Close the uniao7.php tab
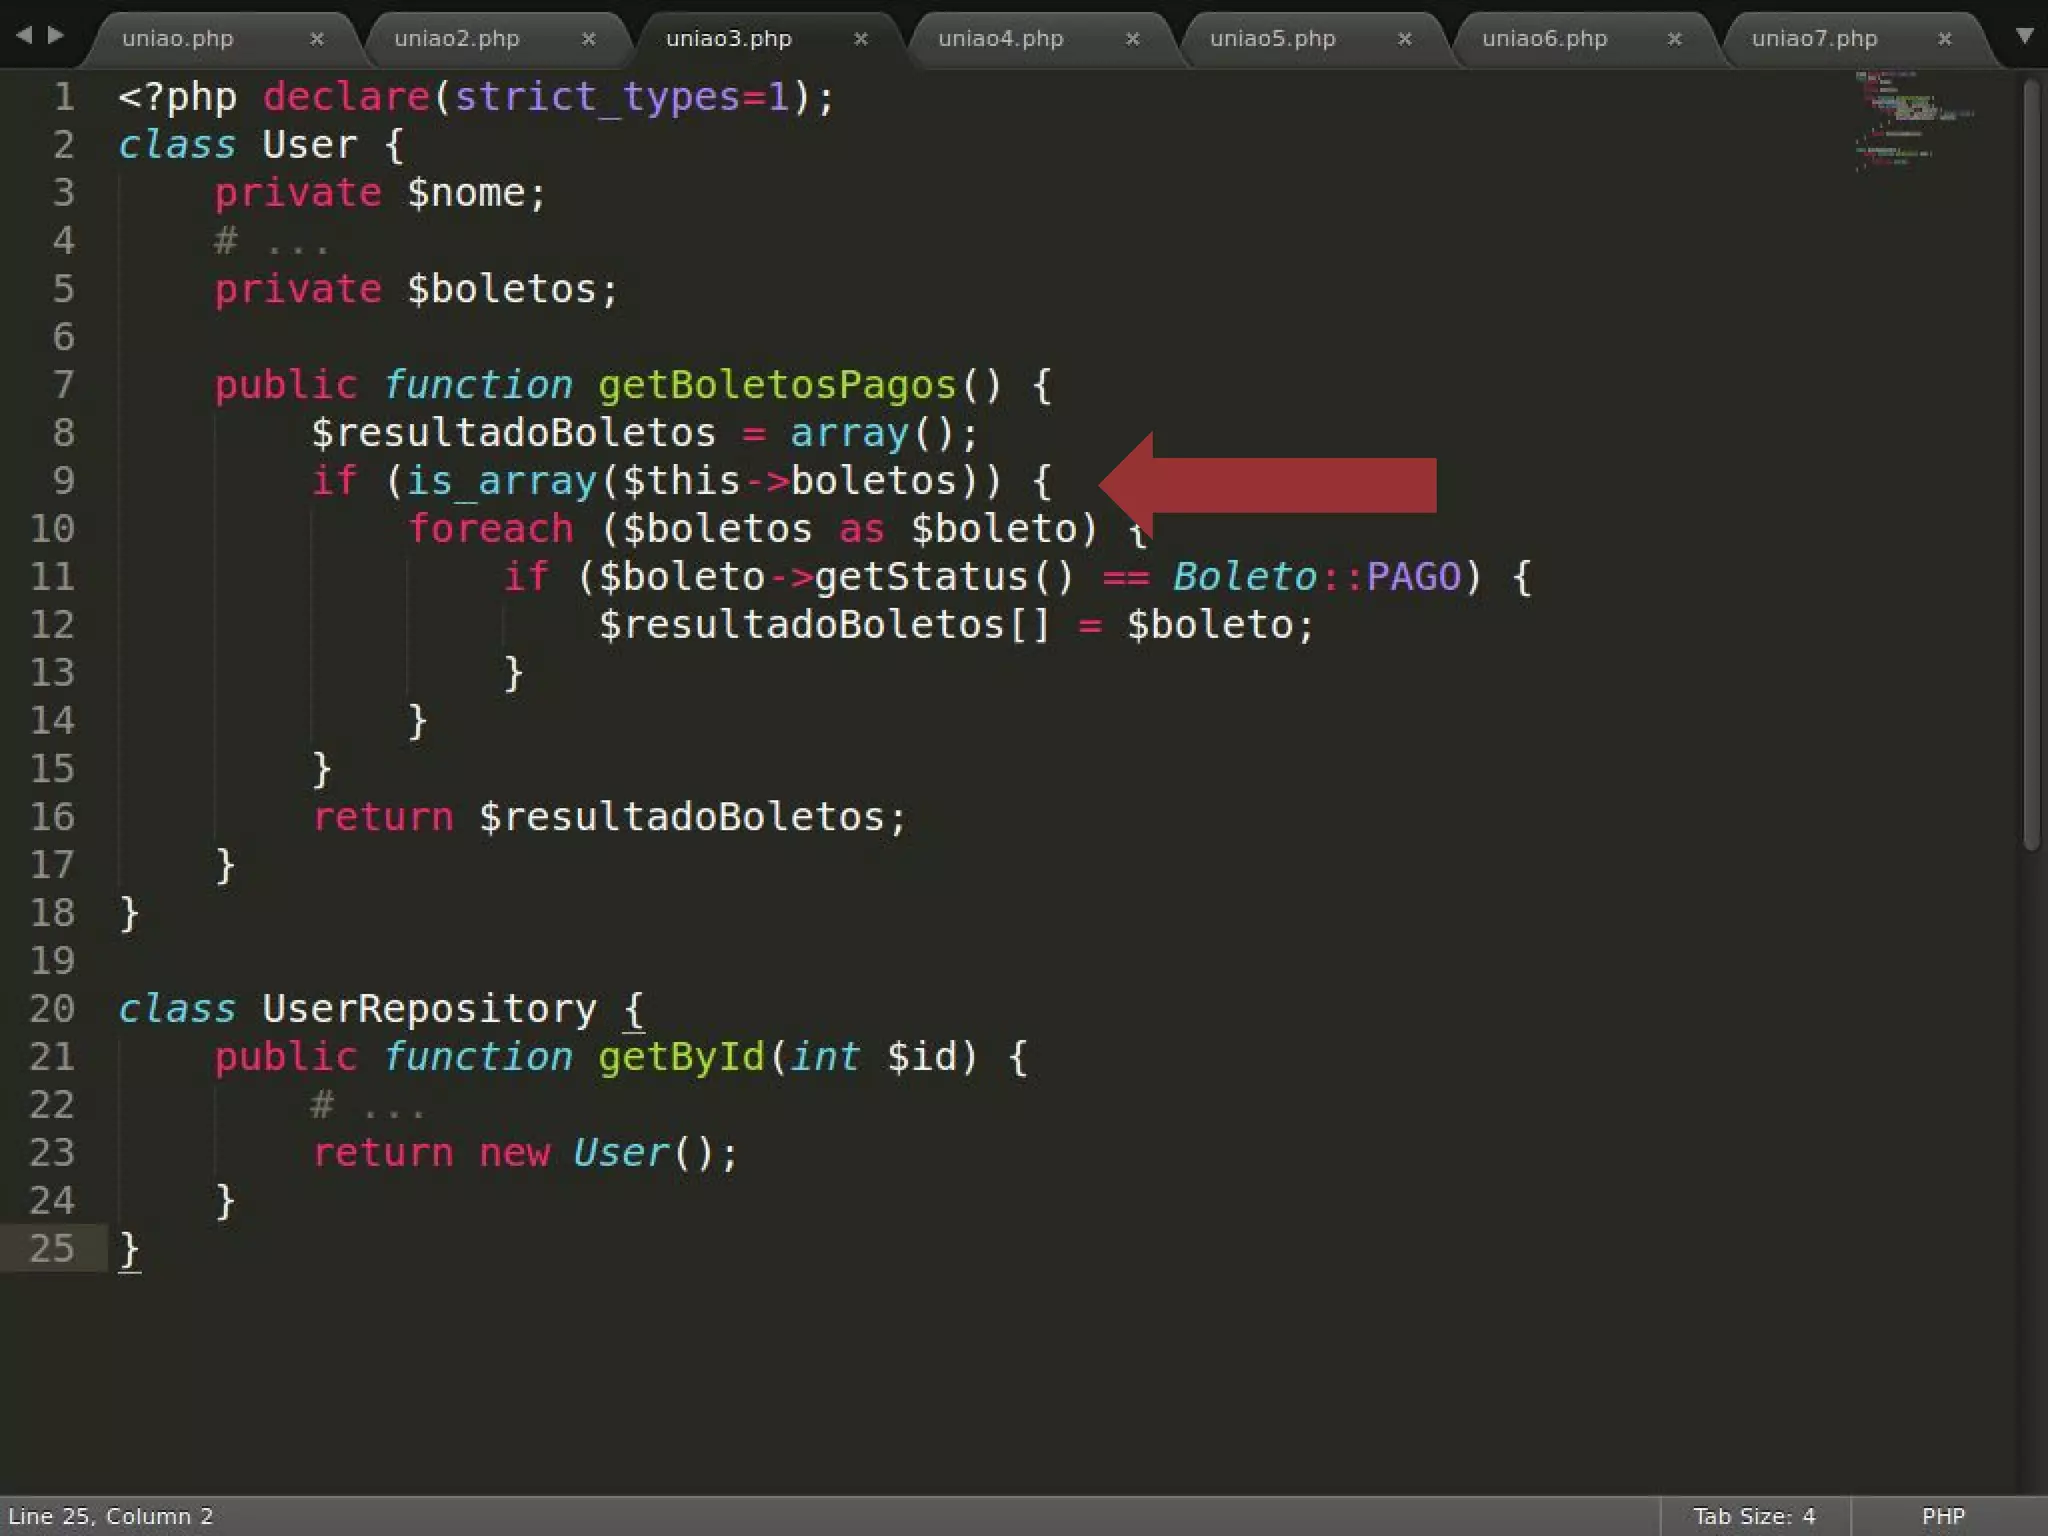 tap(1944, 39)
